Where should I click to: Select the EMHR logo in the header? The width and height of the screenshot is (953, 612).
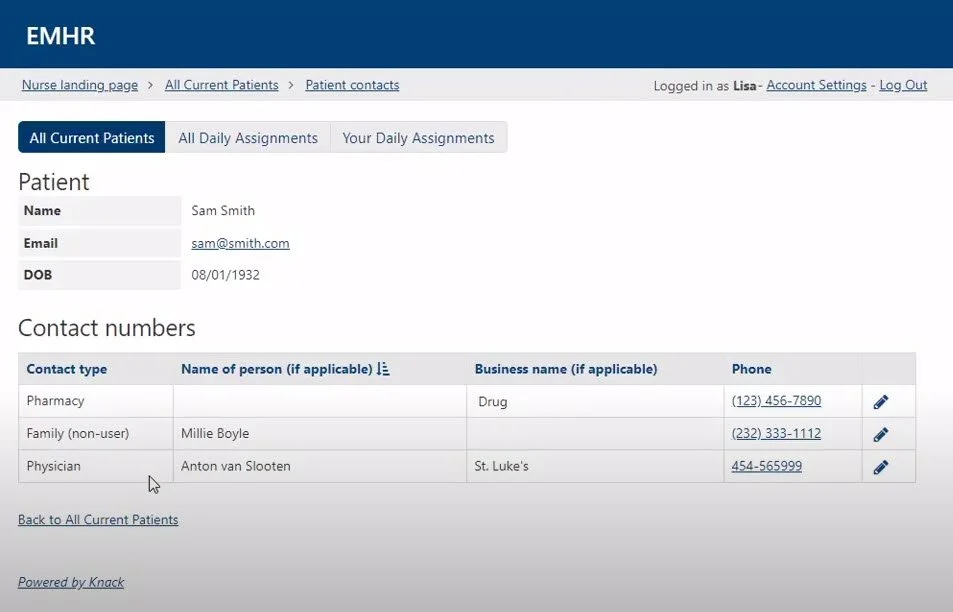point(61,34)
